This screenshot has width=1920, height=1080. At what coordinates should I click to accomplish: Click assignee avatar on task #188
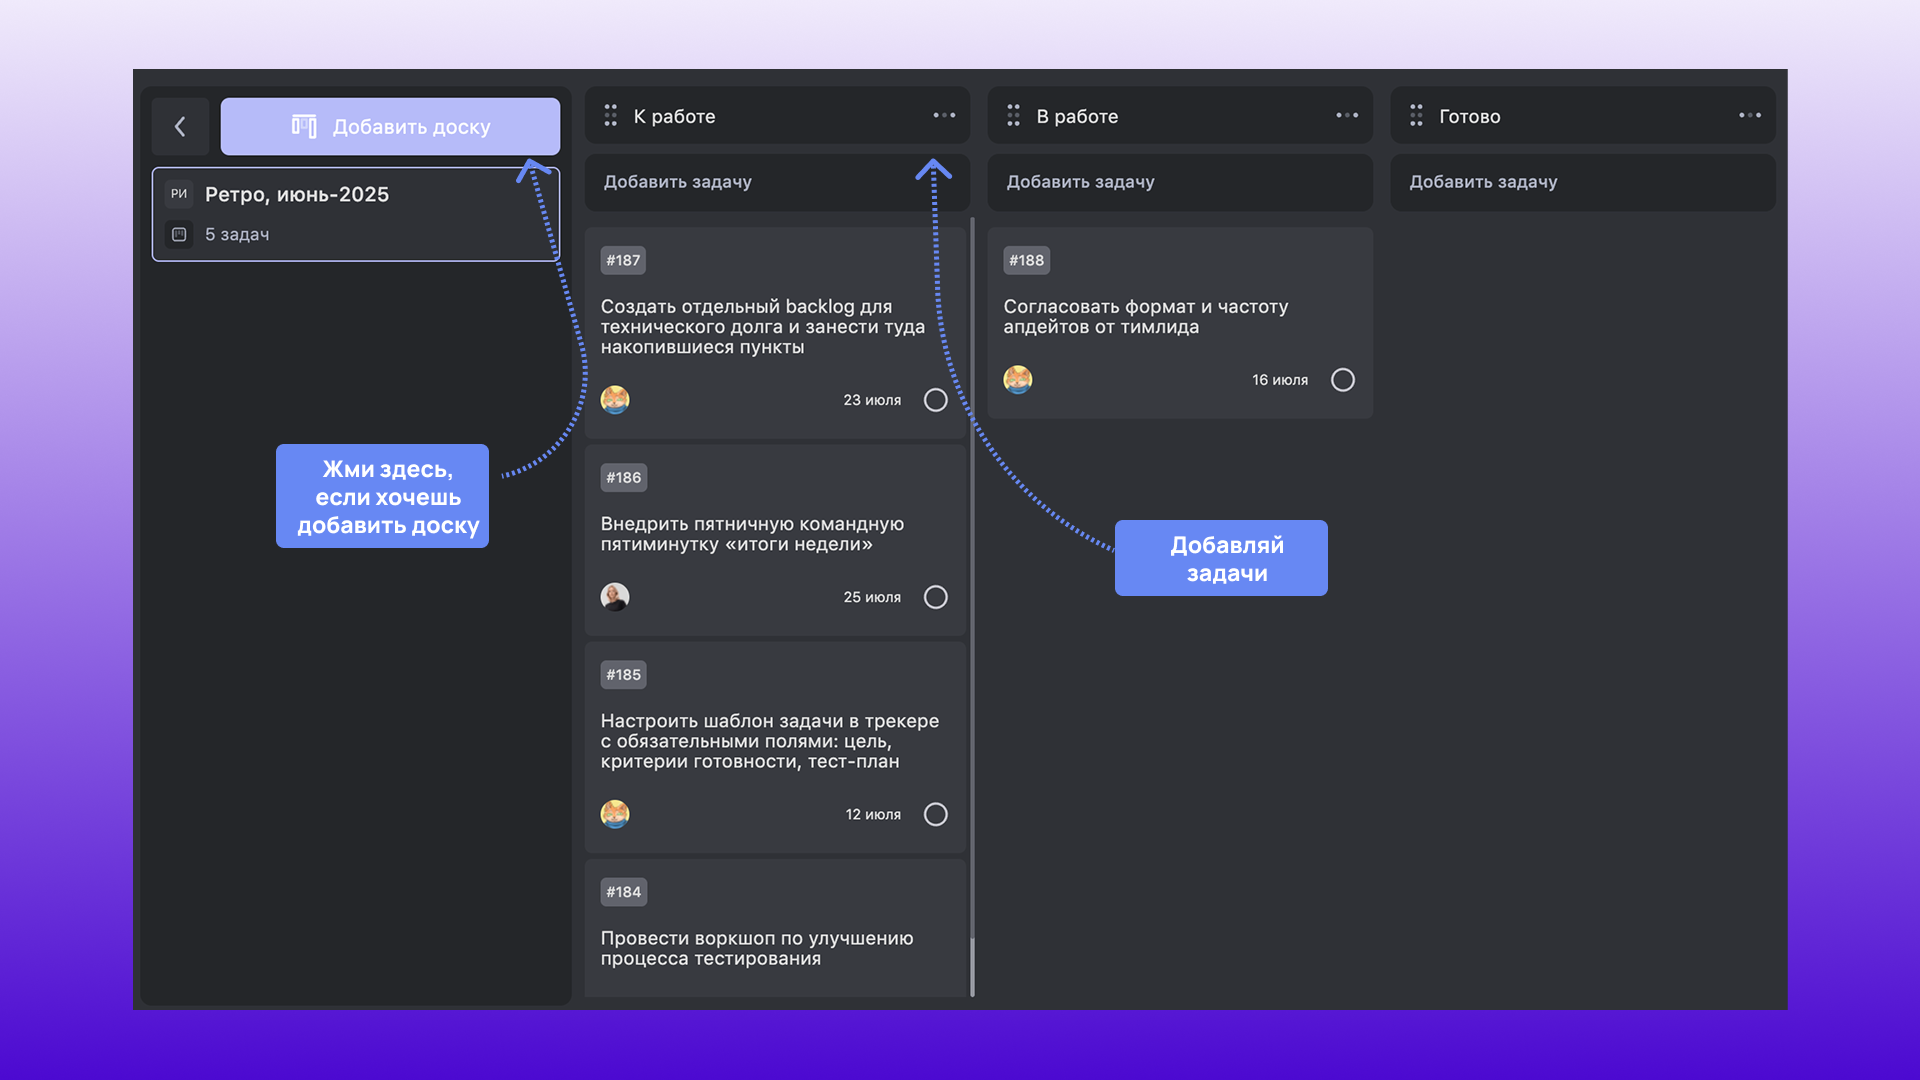[1018, 380]
